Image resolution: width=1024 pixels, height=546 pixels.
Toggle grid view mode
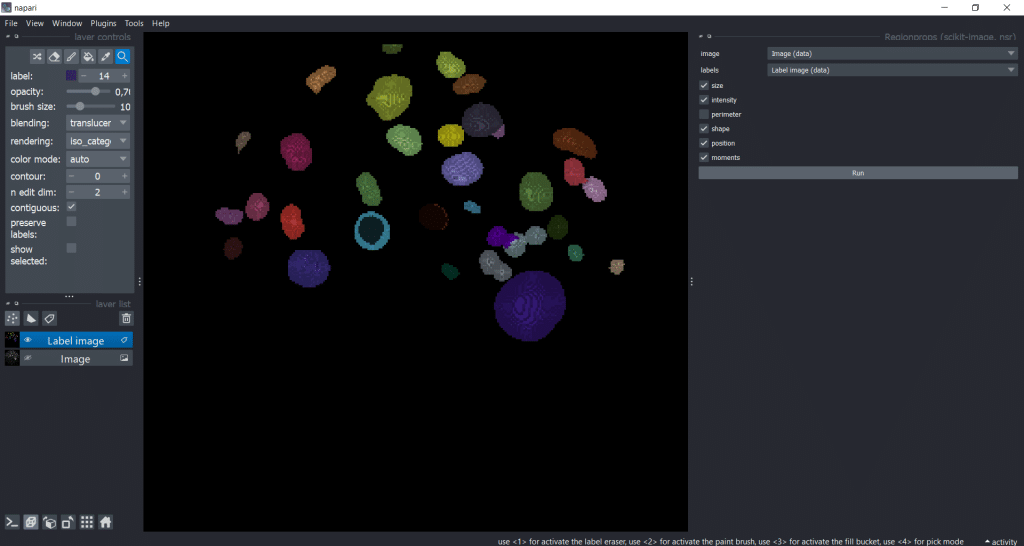[x=87, y=522]
